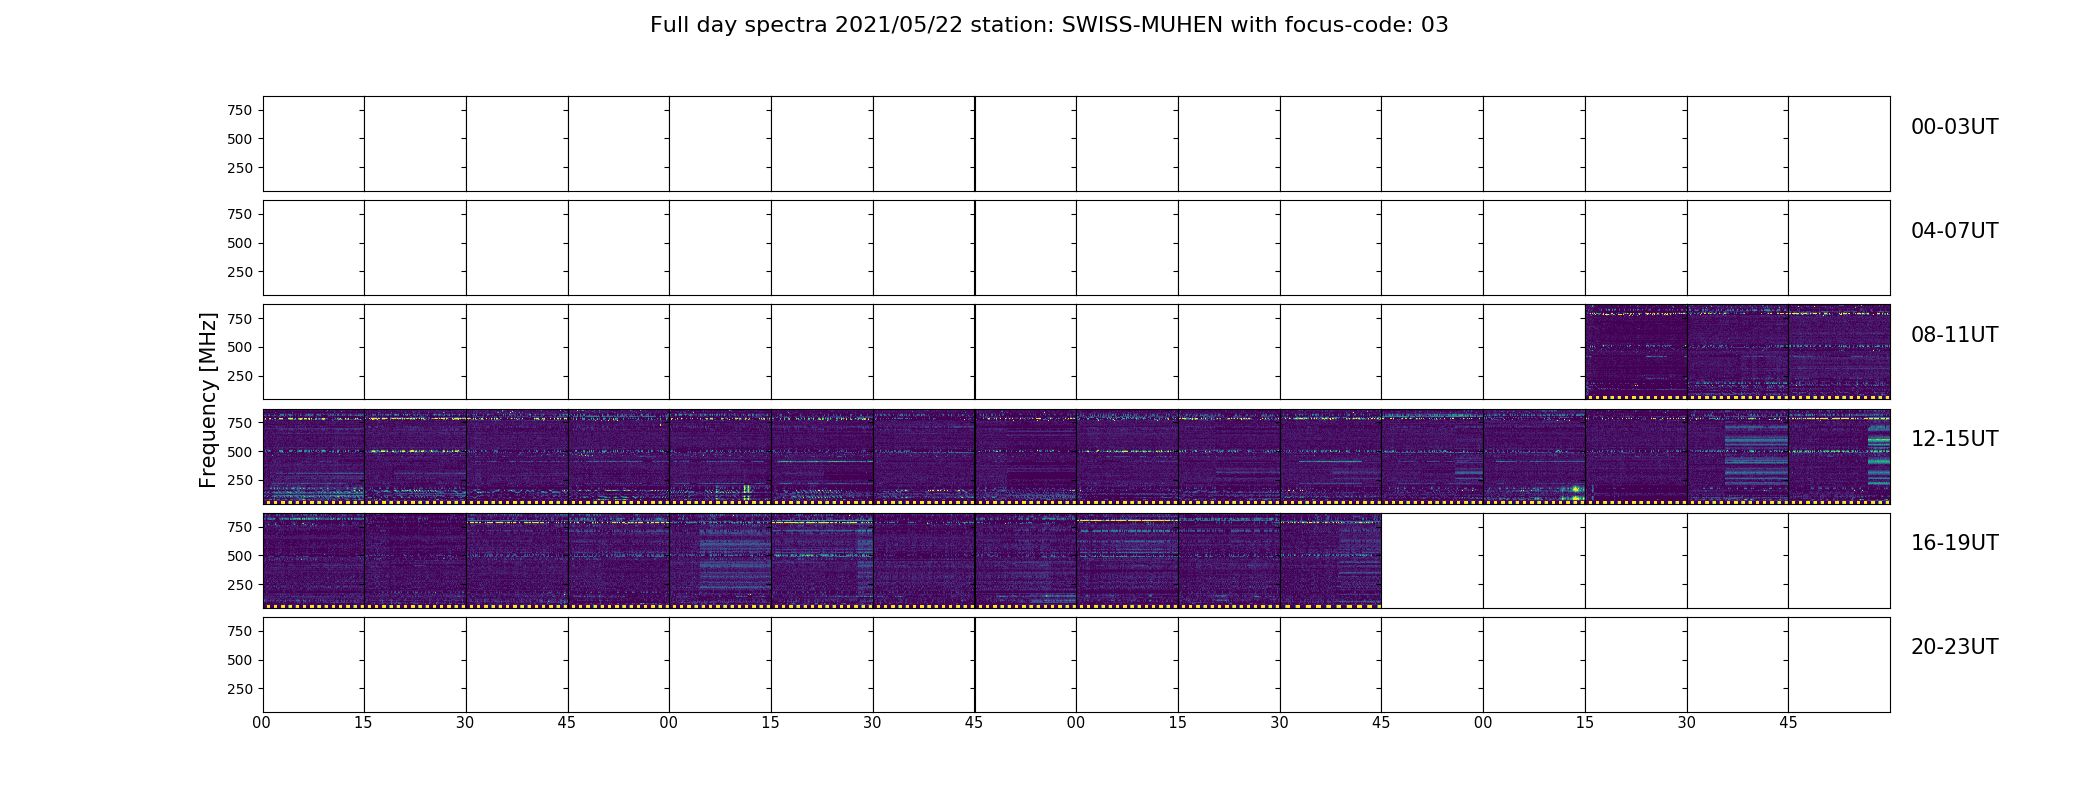Click the 500 tick label of 00-03UT row
2100x800 pixels.
(240, 140)
